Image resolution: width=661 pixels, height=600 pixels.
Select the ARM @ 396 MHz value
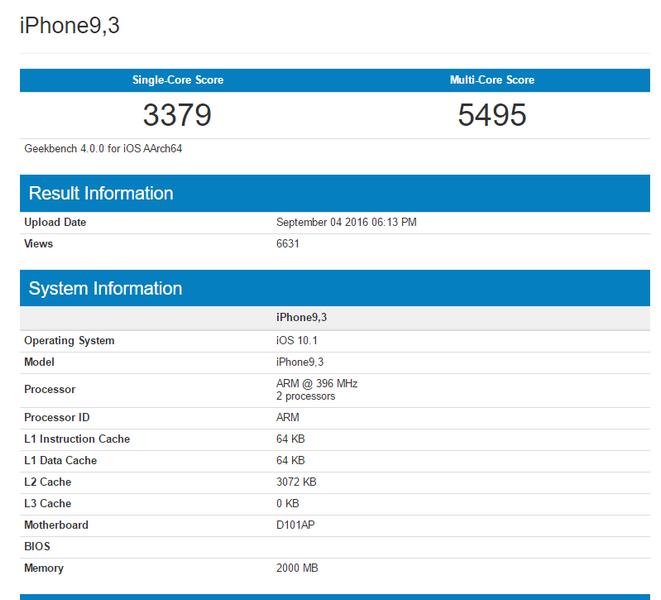(x=317, y=384)
